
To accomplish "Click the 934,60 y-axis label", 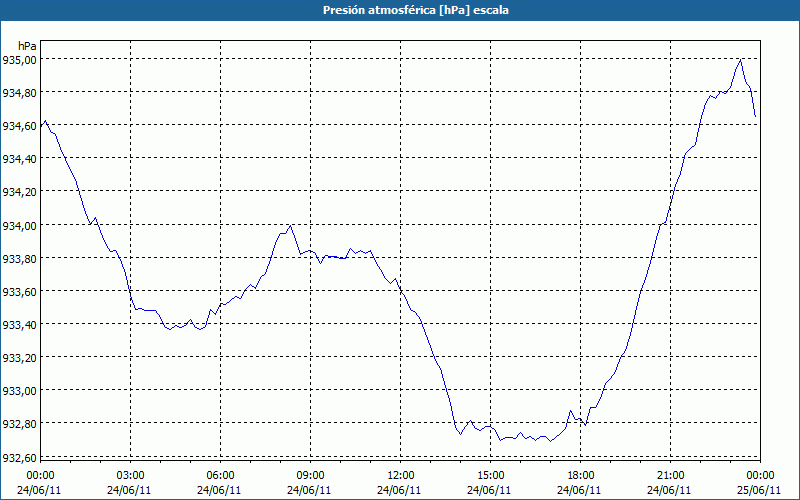I will (x=19, y=126).
